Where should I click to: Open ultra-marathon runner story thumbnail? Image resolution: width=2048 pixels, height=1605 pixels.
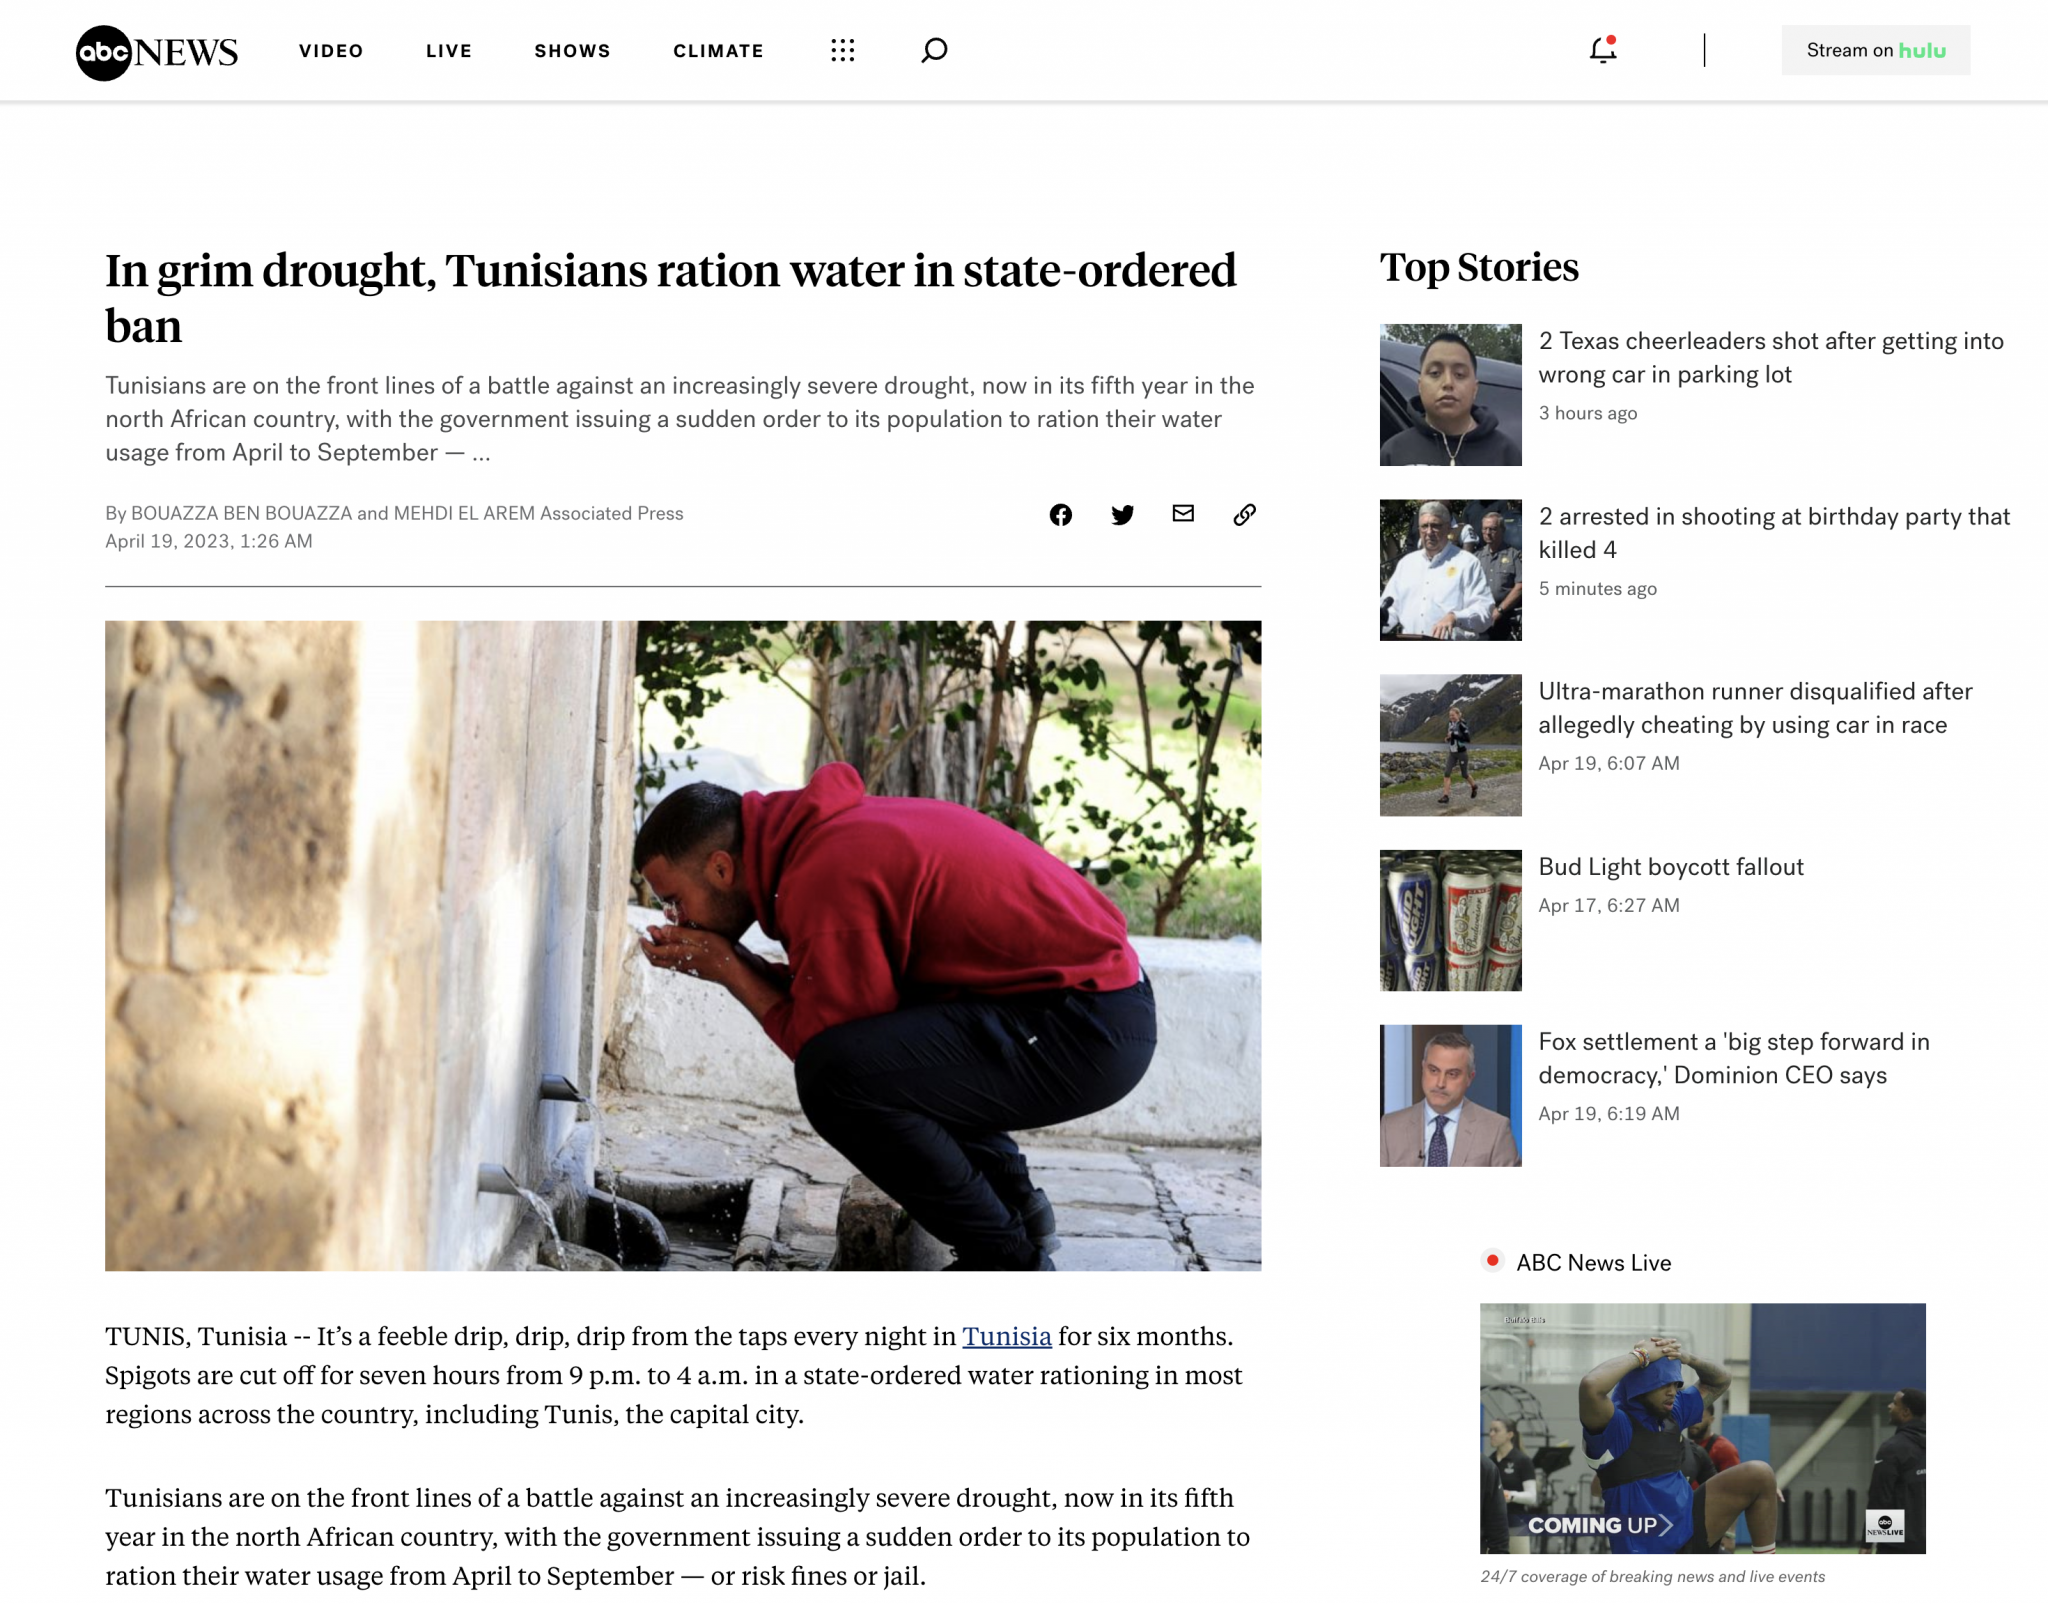click(1450, 745)
